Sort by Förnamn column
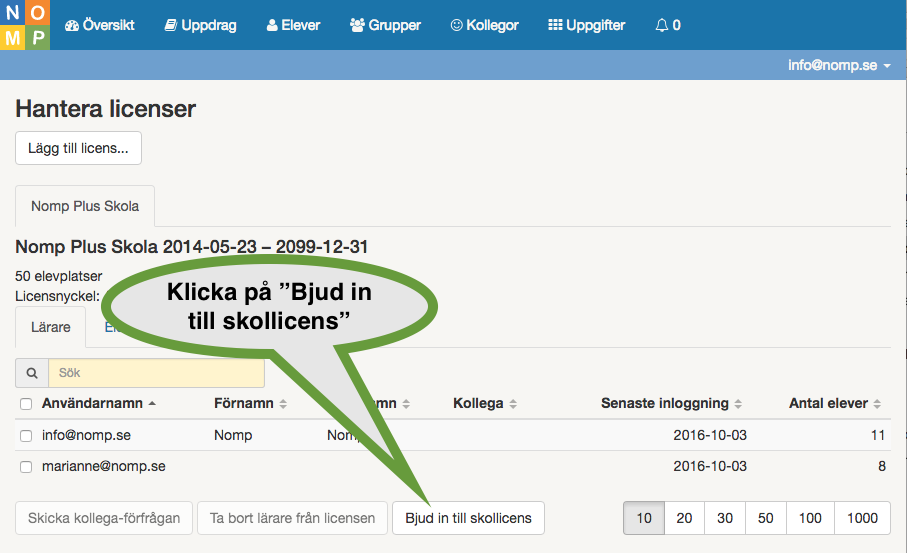907x553 pixels. click(x=250, y=403)
